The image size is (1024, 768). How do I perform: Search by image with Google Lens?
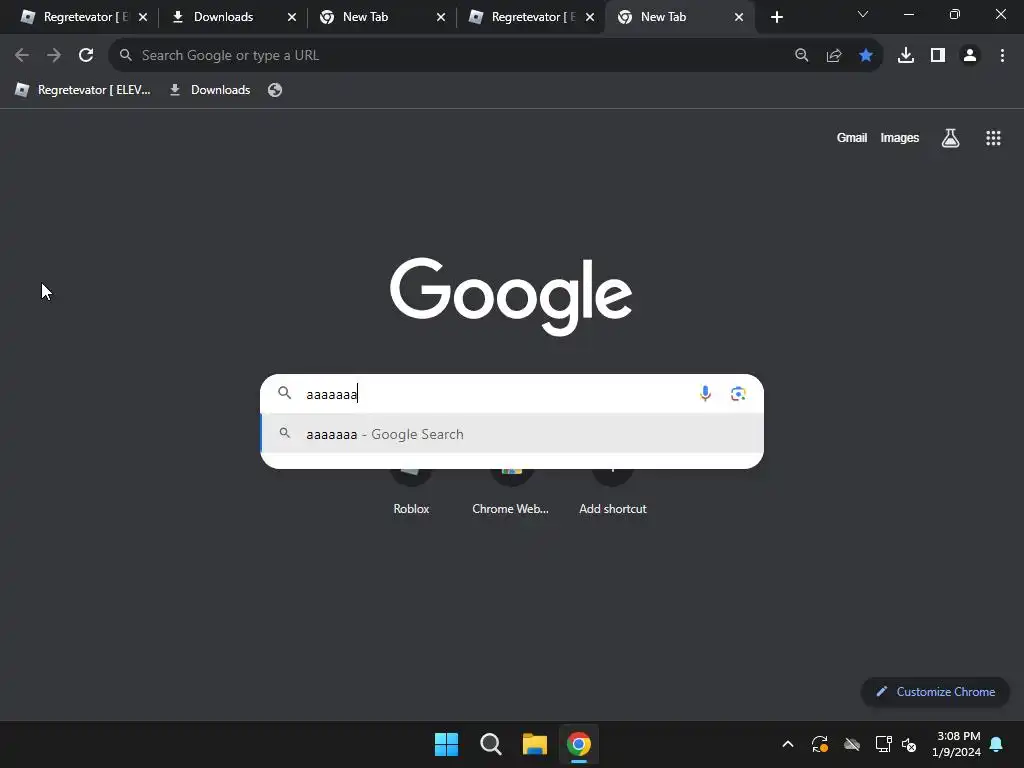738,393
